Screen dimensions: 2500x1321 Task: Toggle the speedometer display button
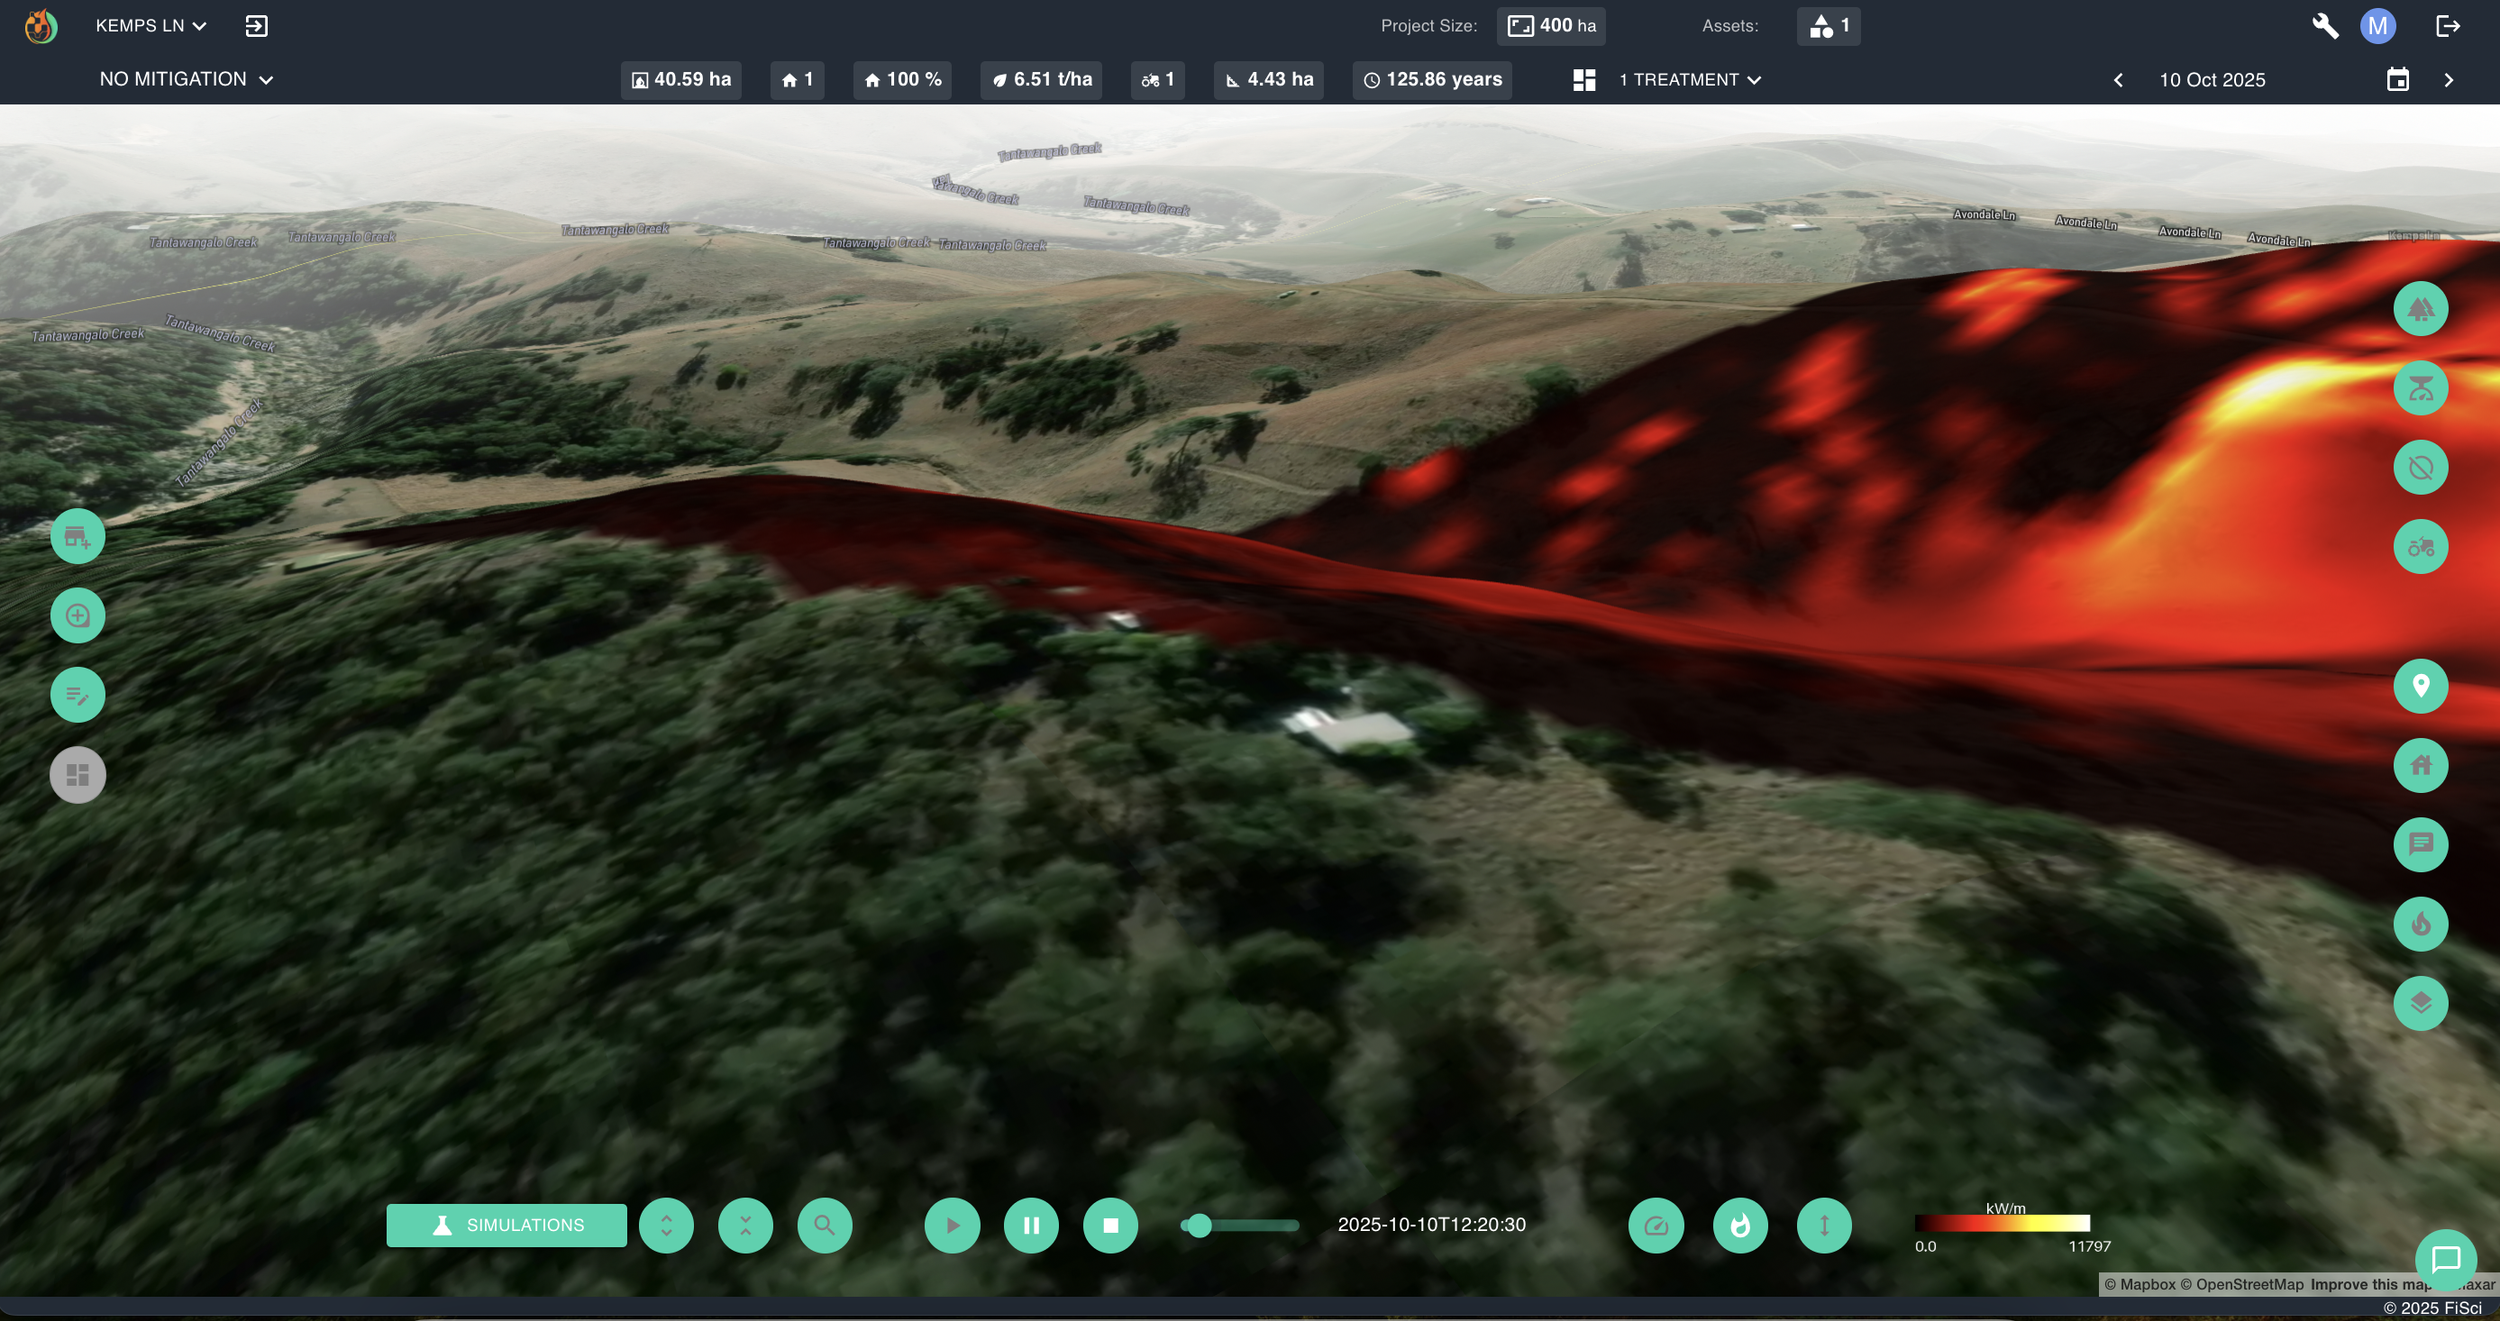1656,1225
